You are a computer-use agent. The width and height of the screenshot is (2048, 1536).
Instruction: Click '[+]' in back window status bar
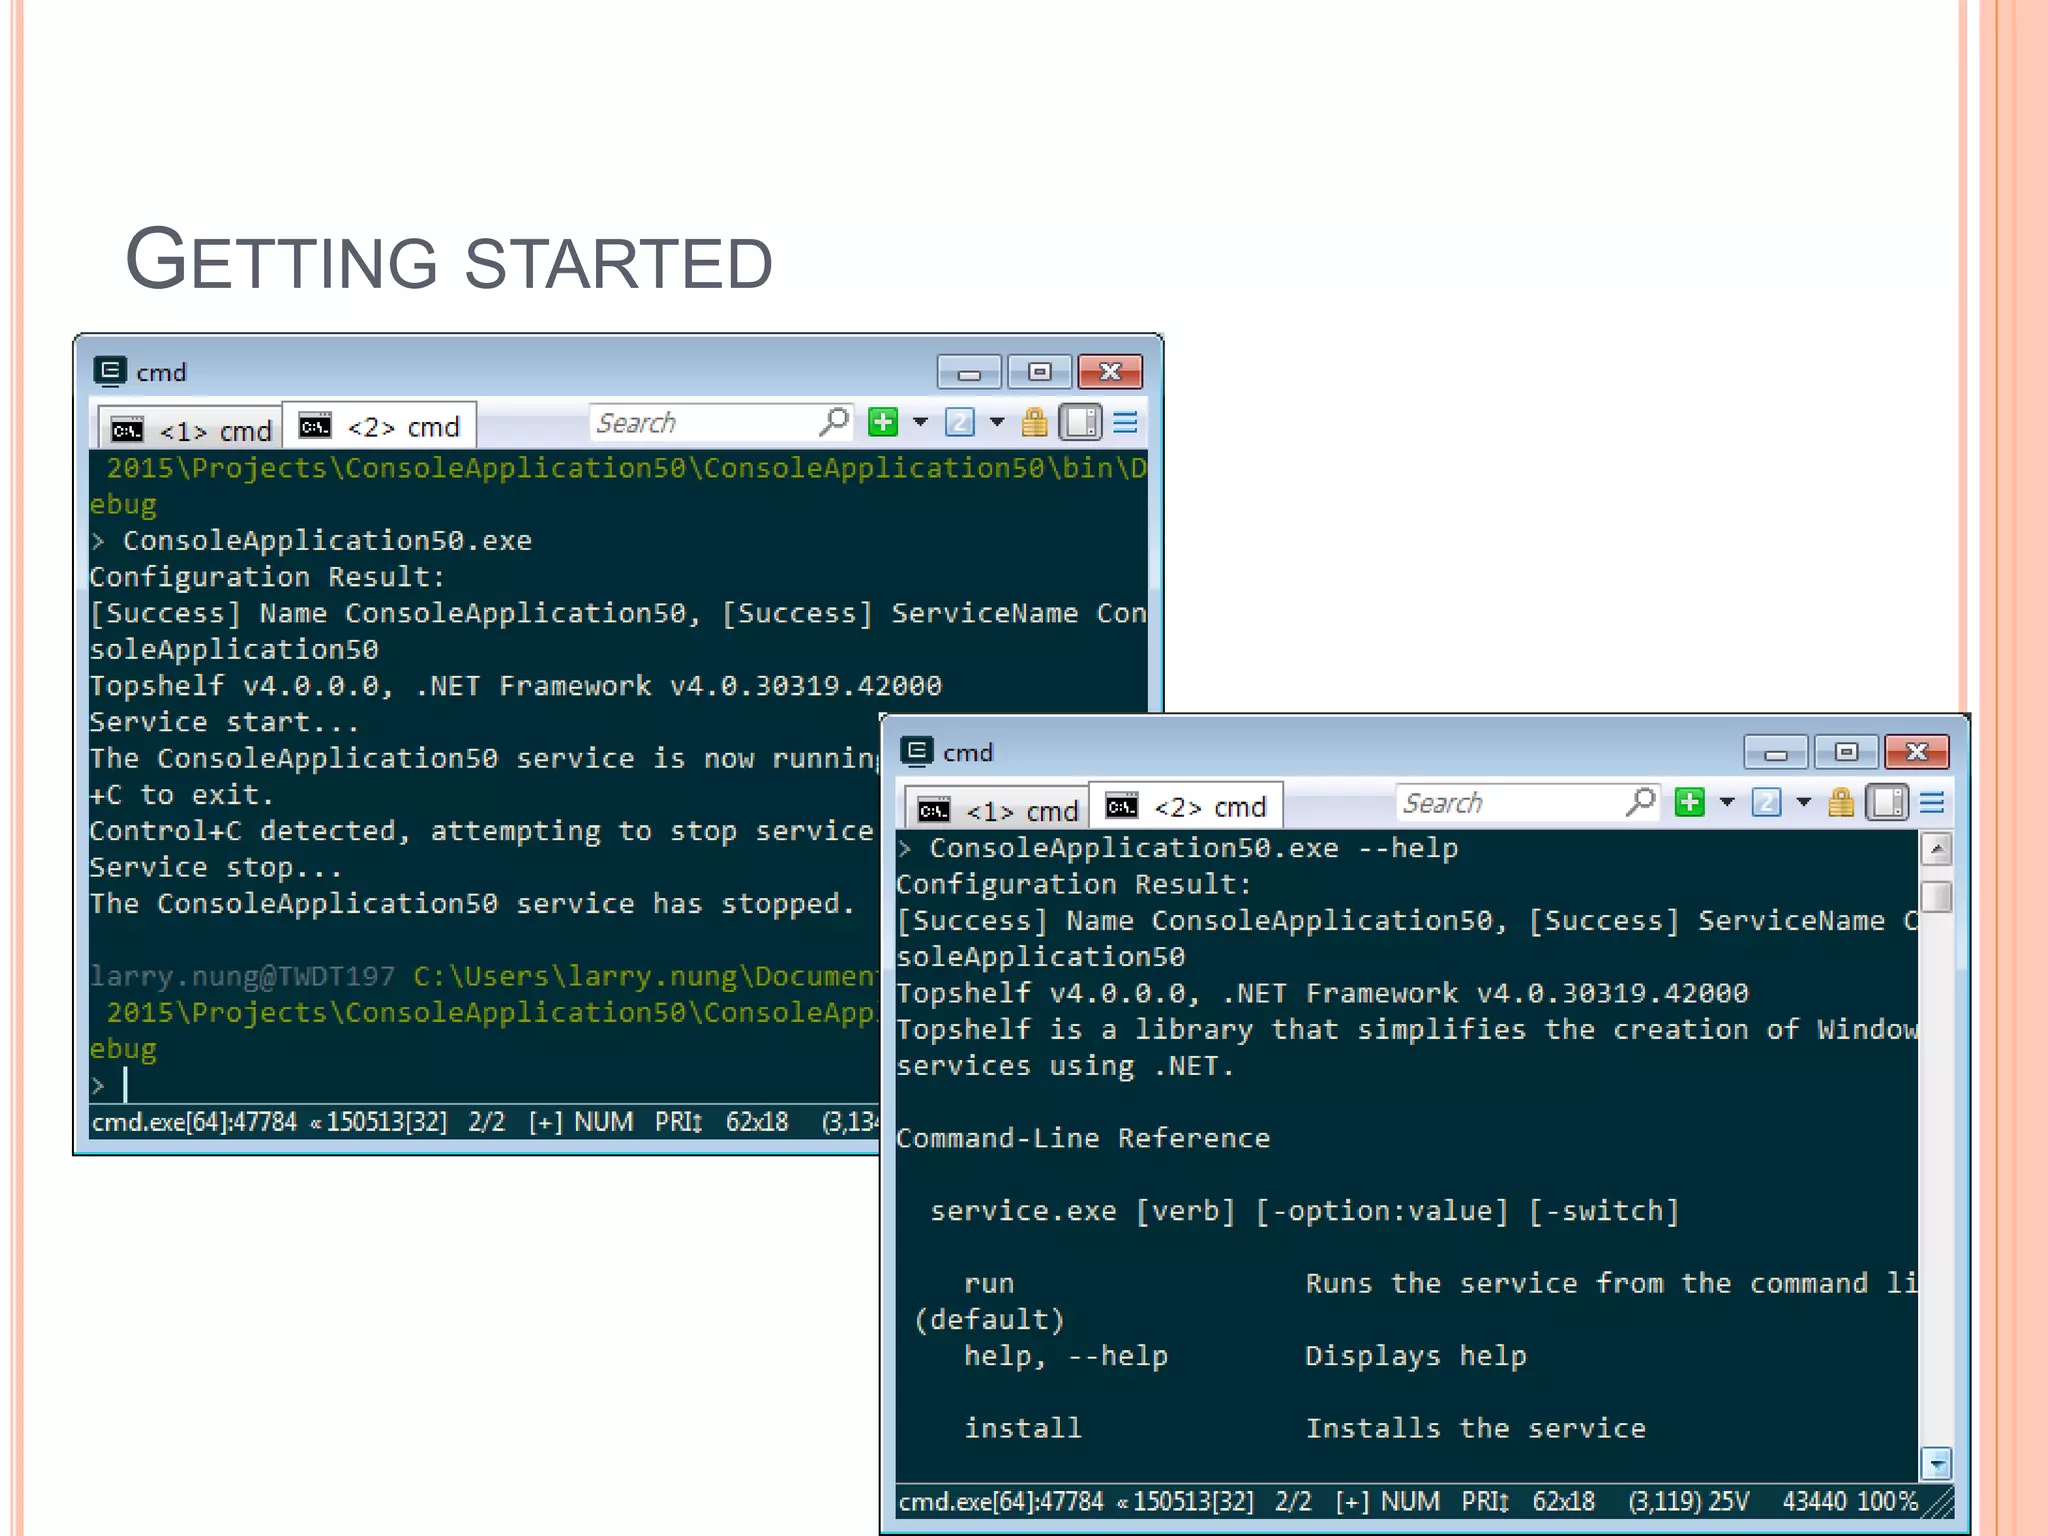pos(545,1122)
